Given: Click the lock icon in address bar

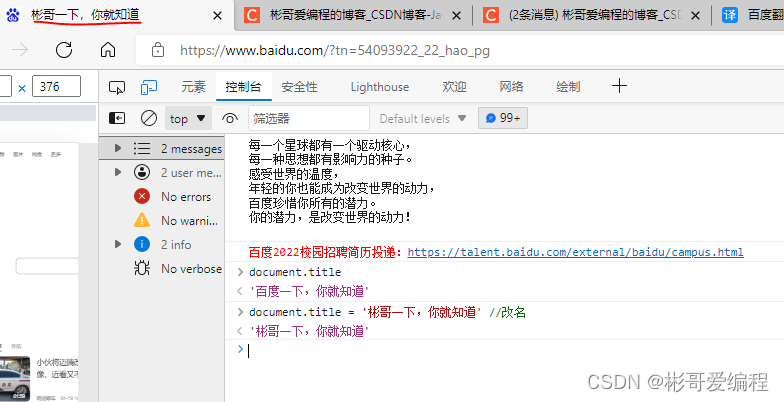Looking at the screenshot, I should click(x=158, y=50).
